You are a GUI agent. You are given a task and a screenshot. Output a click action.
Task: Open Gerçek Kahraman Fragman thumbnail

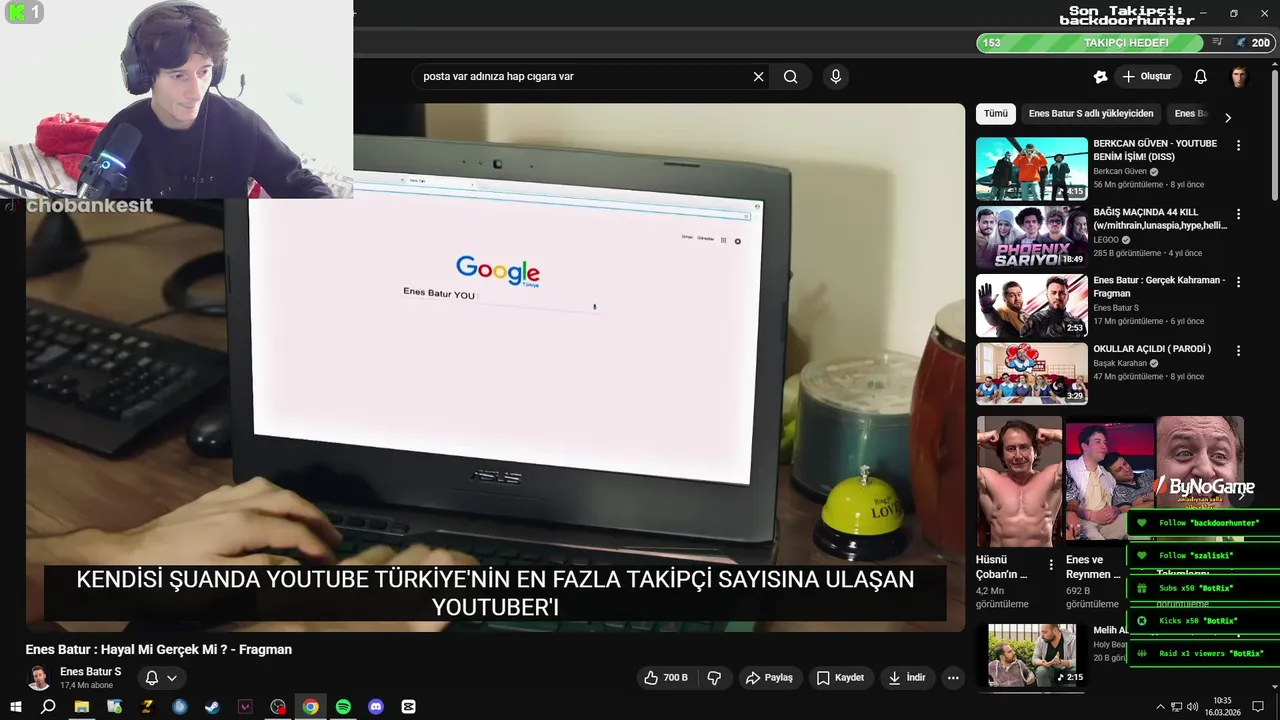1032,306
